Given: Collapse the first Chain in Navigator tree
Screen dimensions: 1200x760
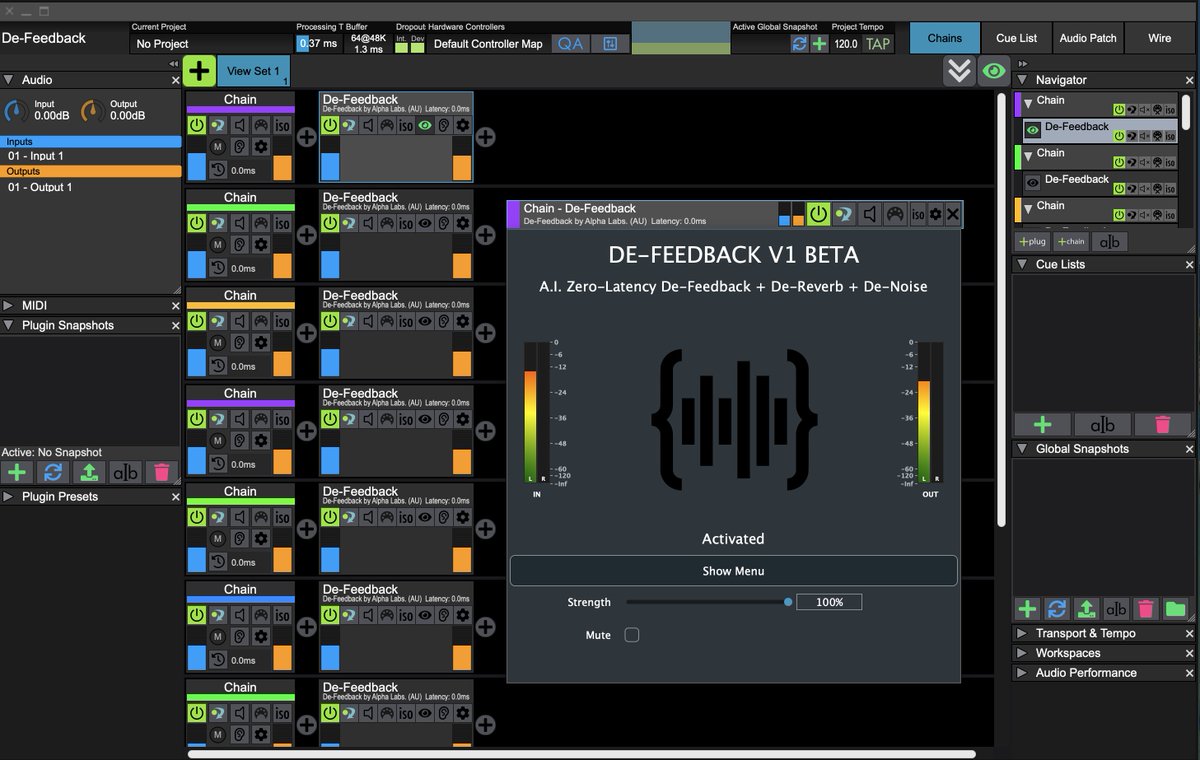Looking at the screenshot, I should pos(1028,103).
